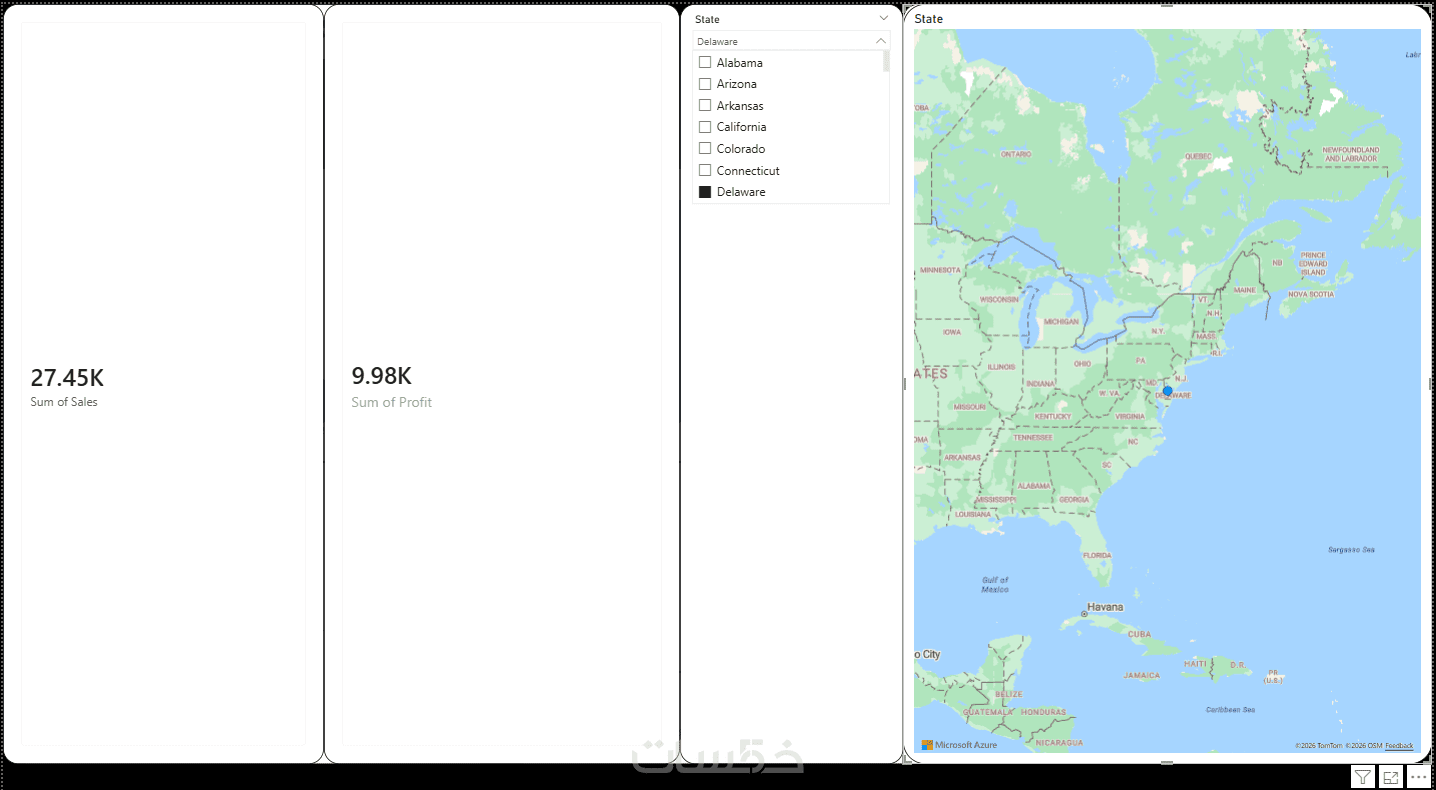
Task: Click the MINNESOTA label on the map
Action: 939,270
